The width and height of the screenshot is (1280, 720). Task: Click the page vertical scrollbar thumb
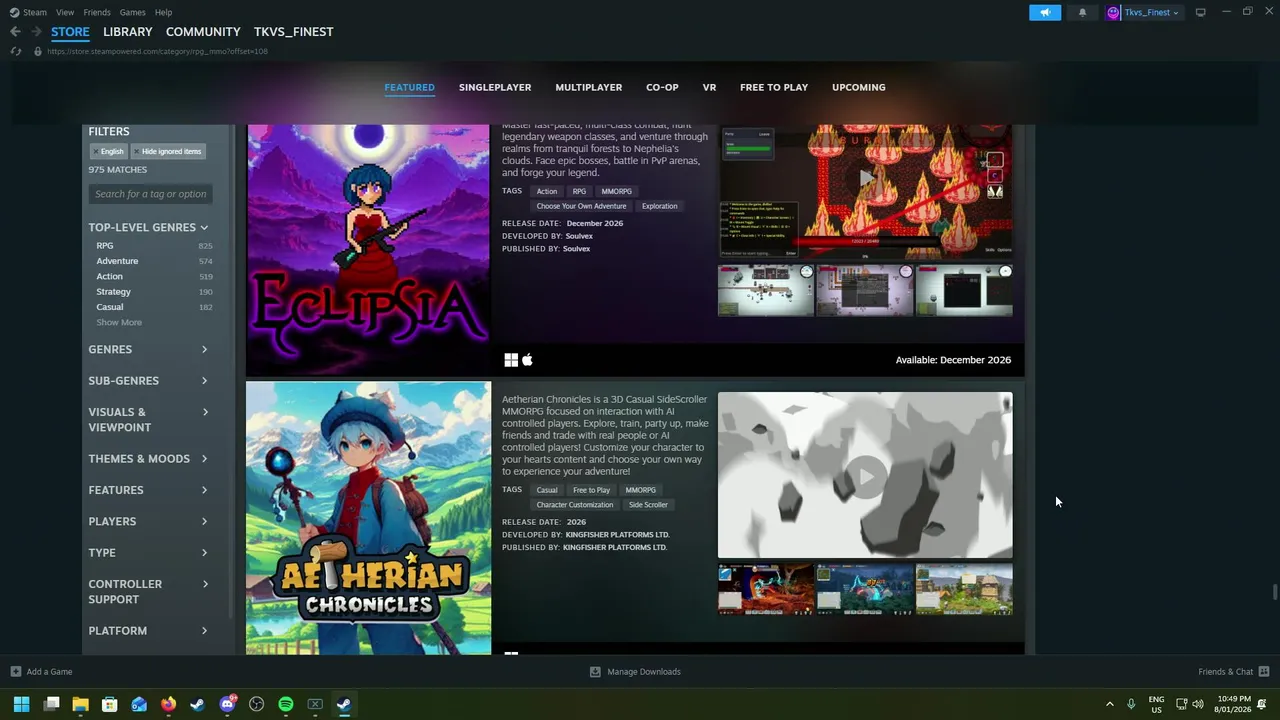click(1274, 592)
